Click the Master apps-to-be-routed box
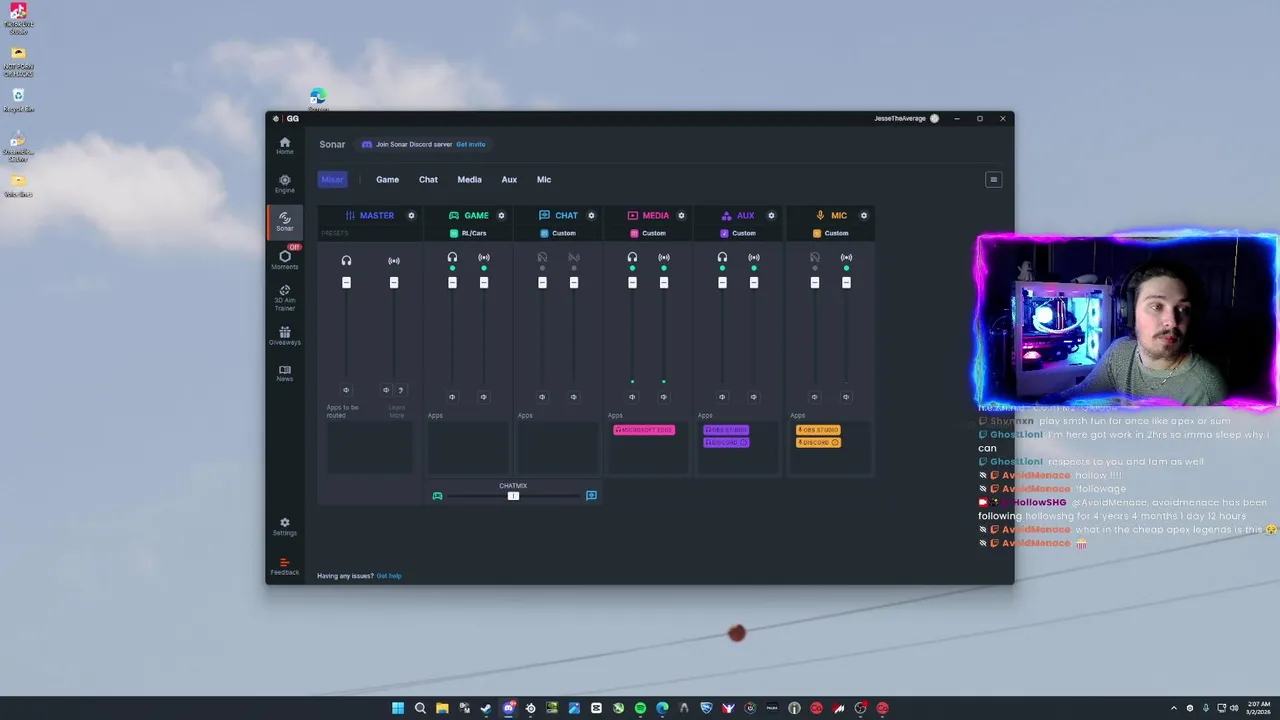The image size is (1280, 720). 370,448
